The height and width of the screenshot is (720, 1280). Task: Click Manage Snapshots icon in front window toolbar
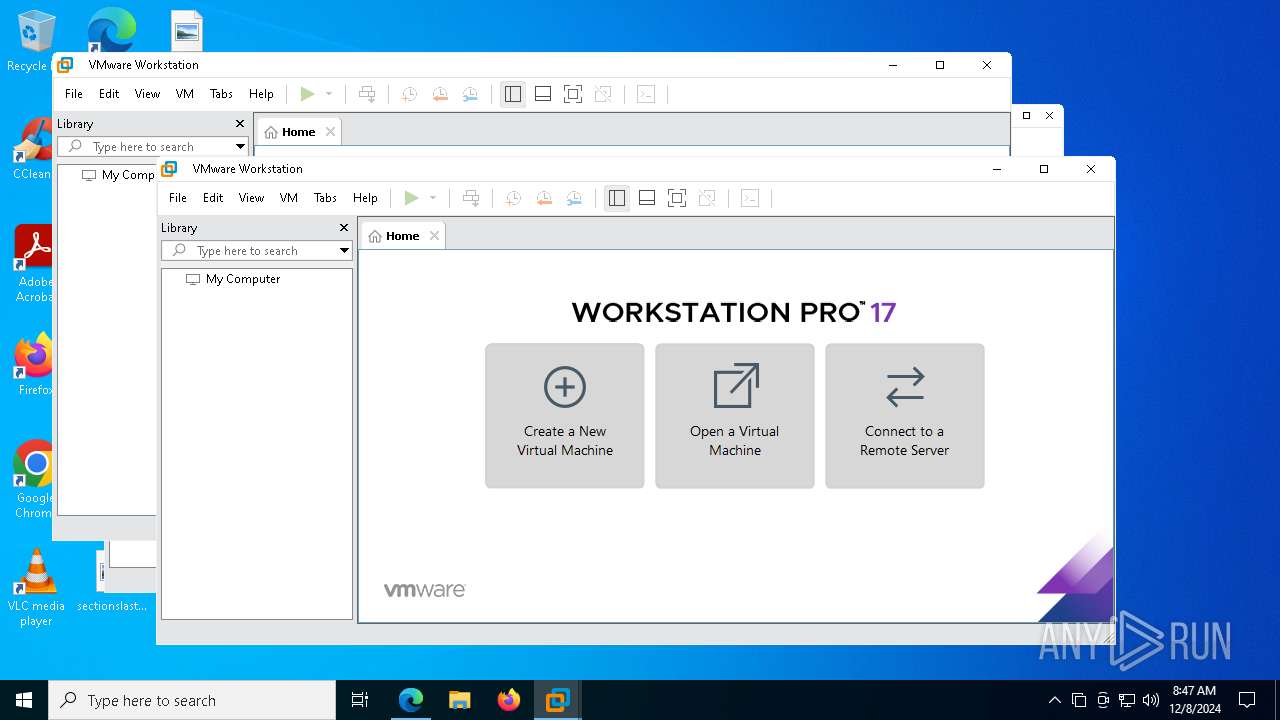575,198
